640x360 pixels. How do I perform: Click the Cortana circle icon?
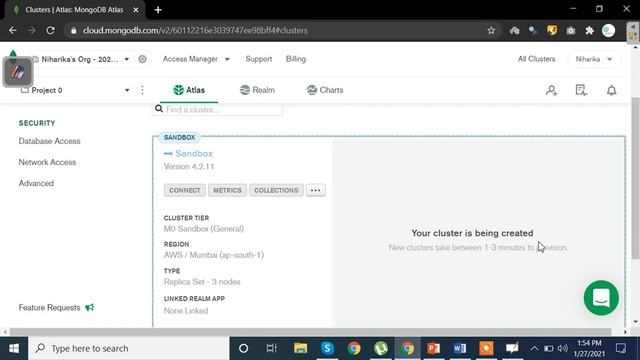[x=244, y=348]
